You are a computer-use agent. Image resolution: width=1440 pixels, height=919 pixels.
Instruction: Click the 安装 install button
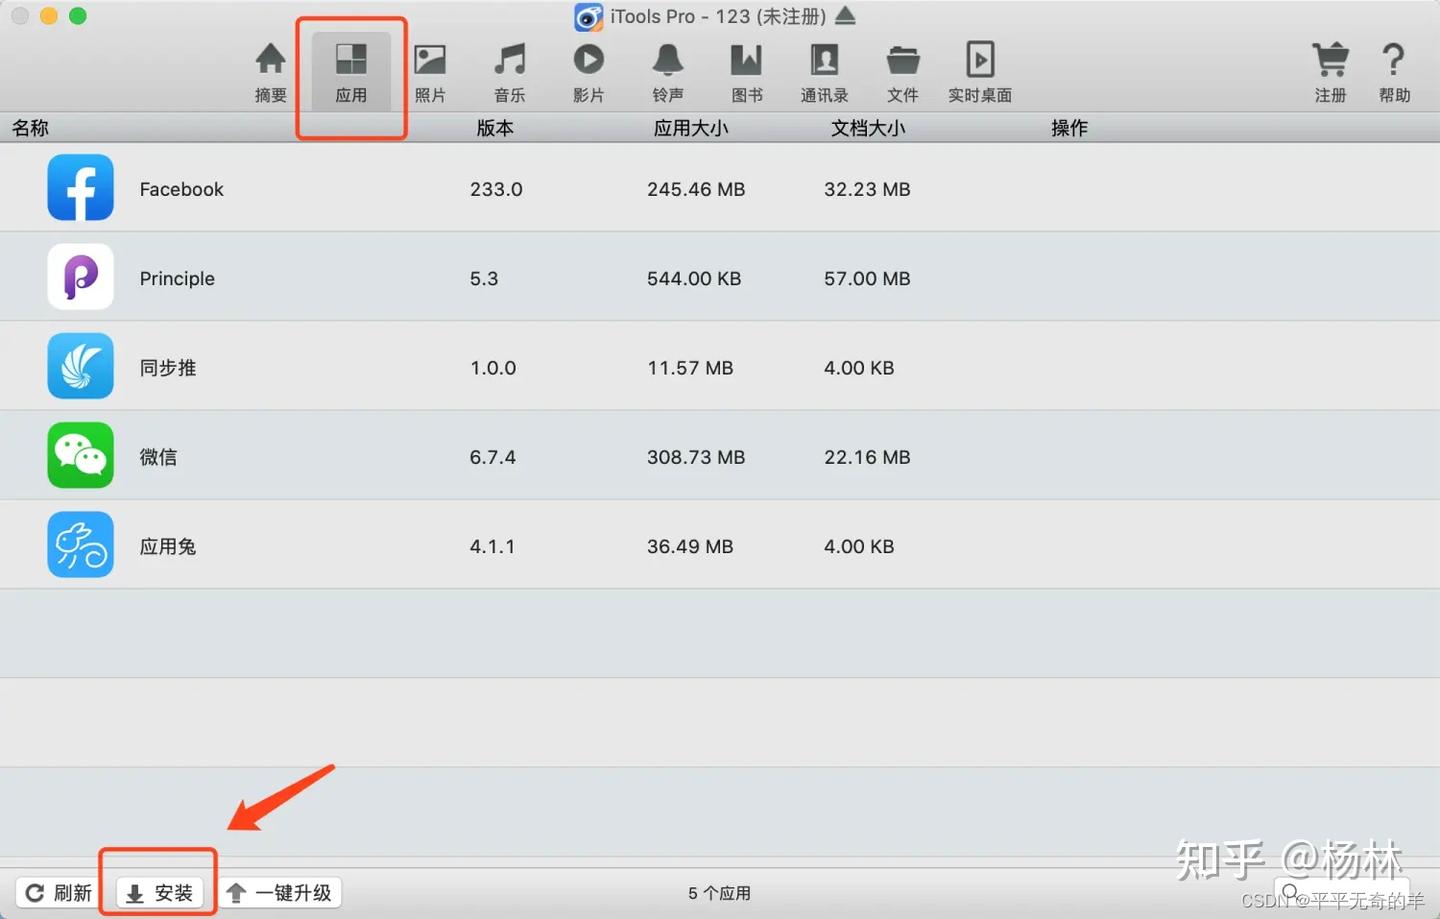(160, 892)
